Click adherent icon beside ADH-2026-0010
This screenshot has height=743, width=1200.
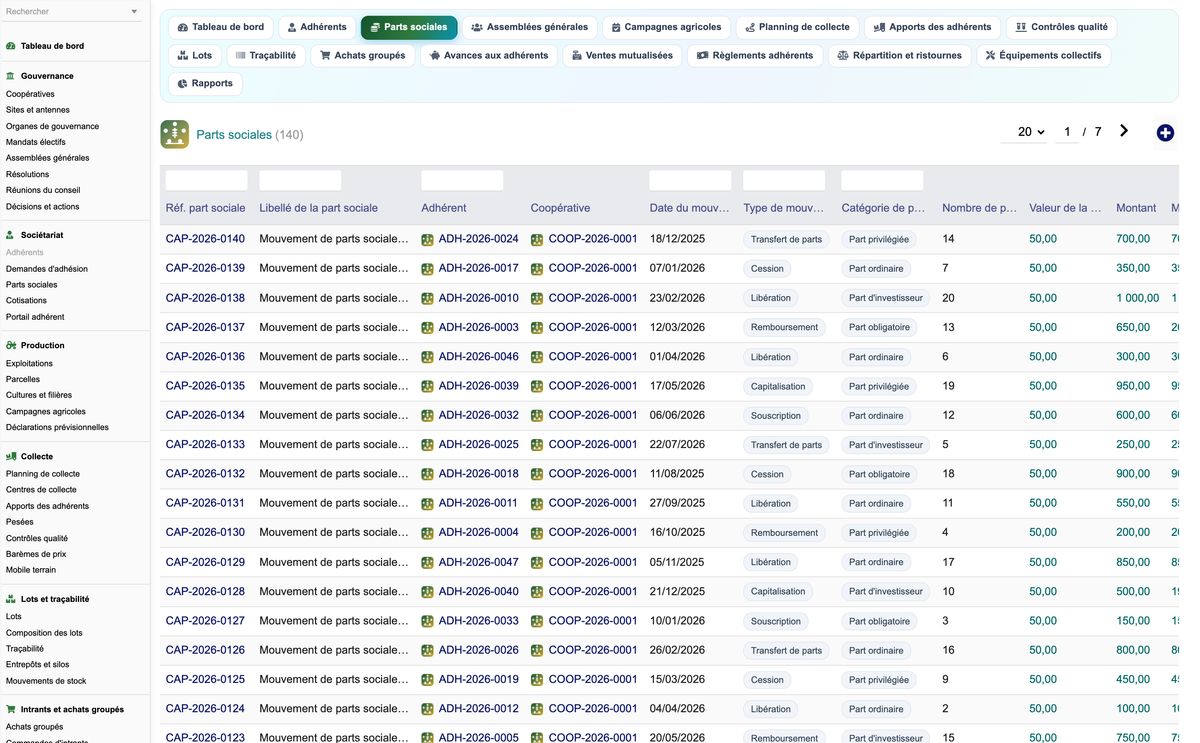[428, 299]
